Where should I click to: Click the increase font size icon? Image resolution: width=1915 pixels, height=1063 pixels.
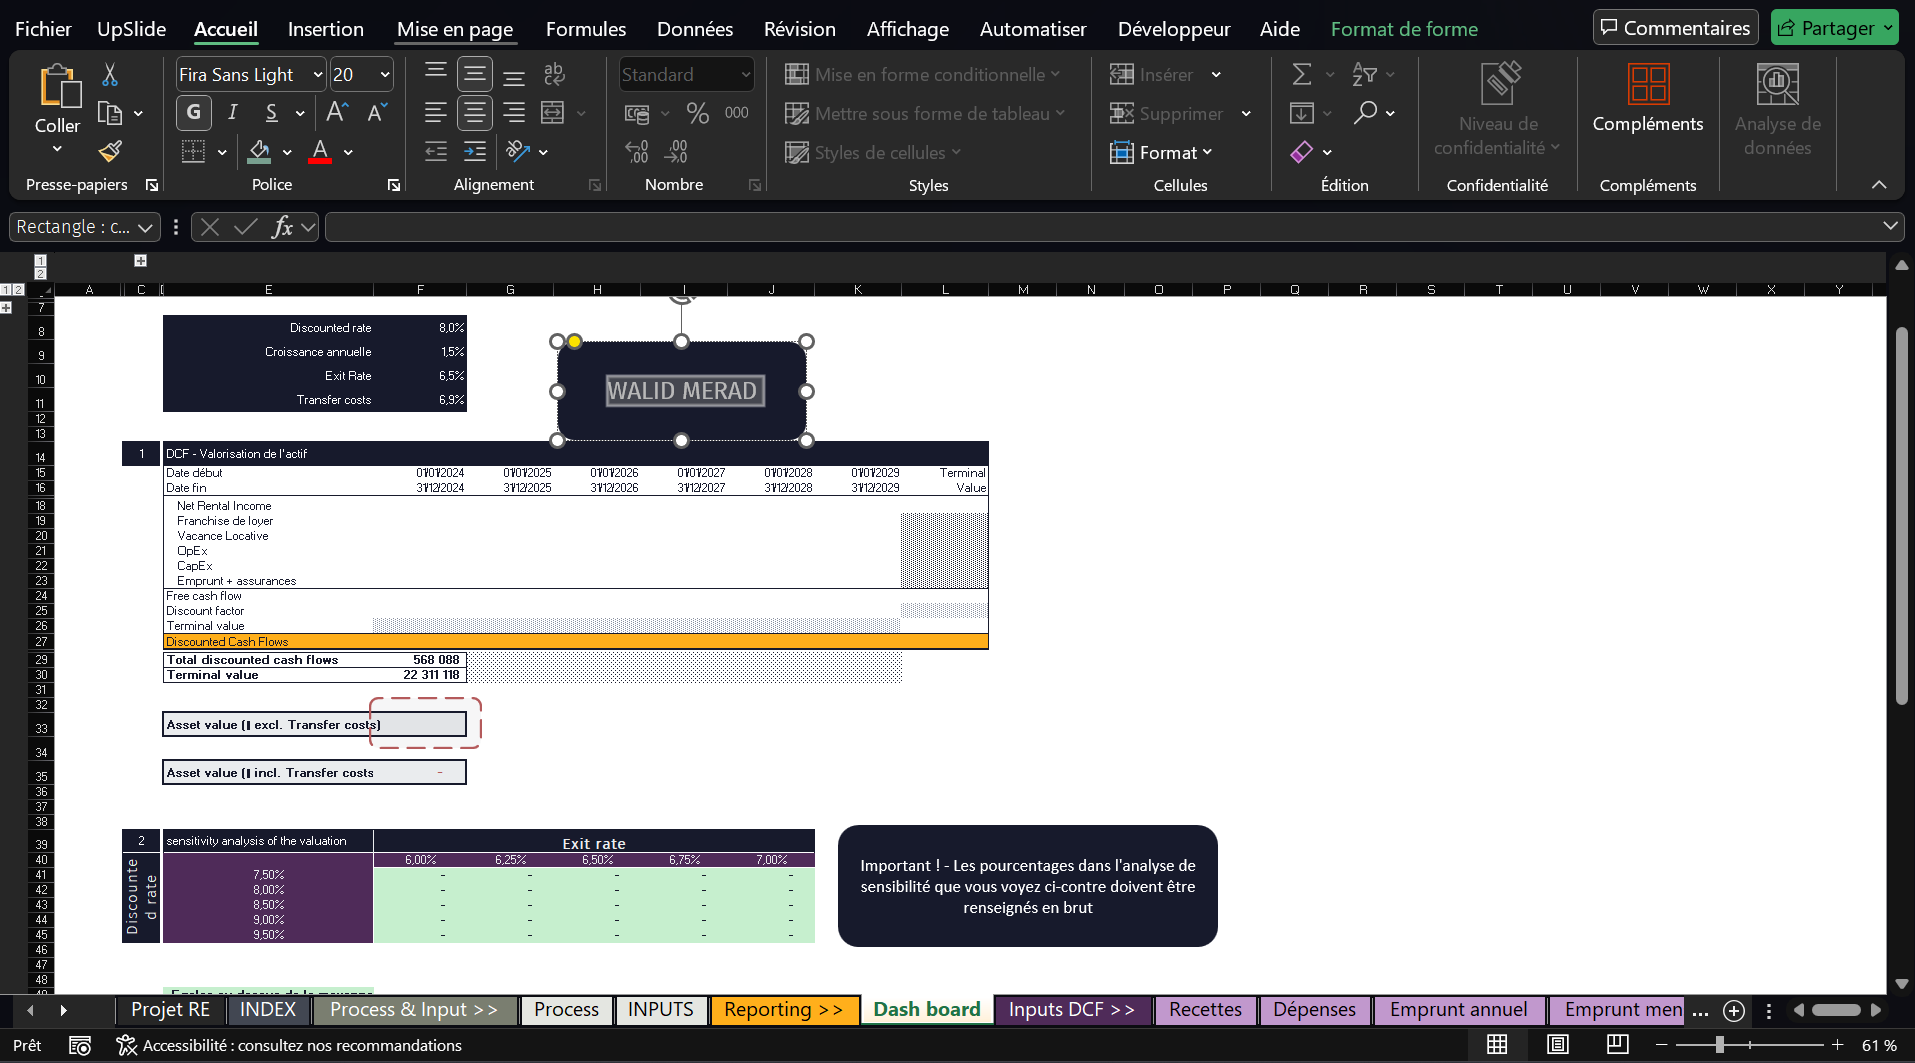[x=337, y=113]
